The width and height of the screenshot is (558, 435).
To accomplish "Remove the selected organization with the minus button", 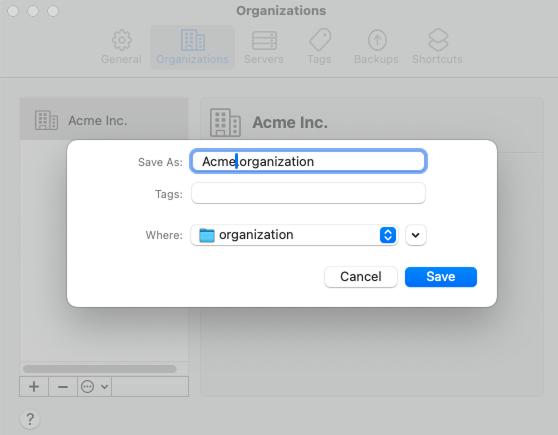I will (x=63, y=386).
